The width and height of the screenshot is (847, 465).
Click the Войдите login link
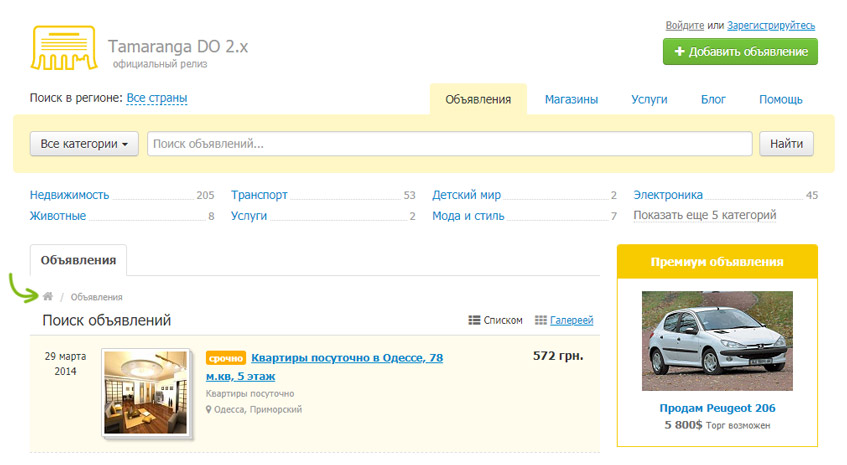pos(684,25)
